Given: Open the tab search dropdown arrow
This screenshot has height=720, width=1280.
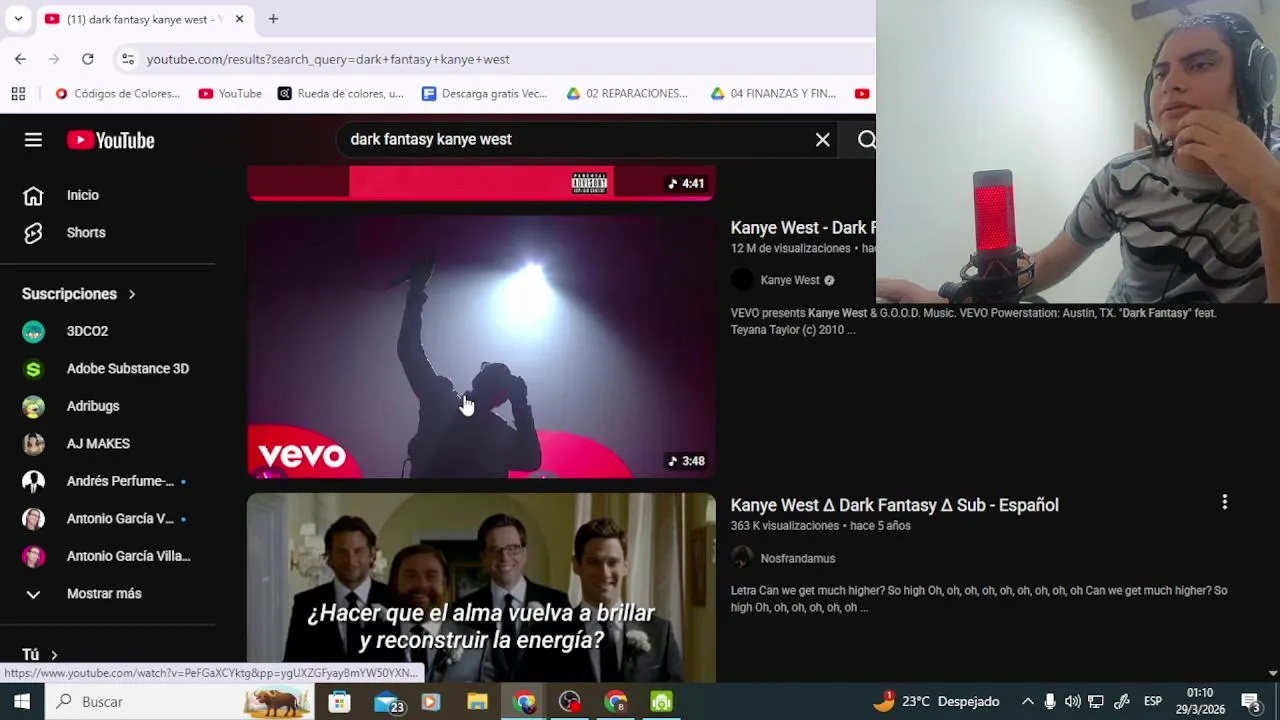Looking at the screenshot, I should (x=18, y=19).
